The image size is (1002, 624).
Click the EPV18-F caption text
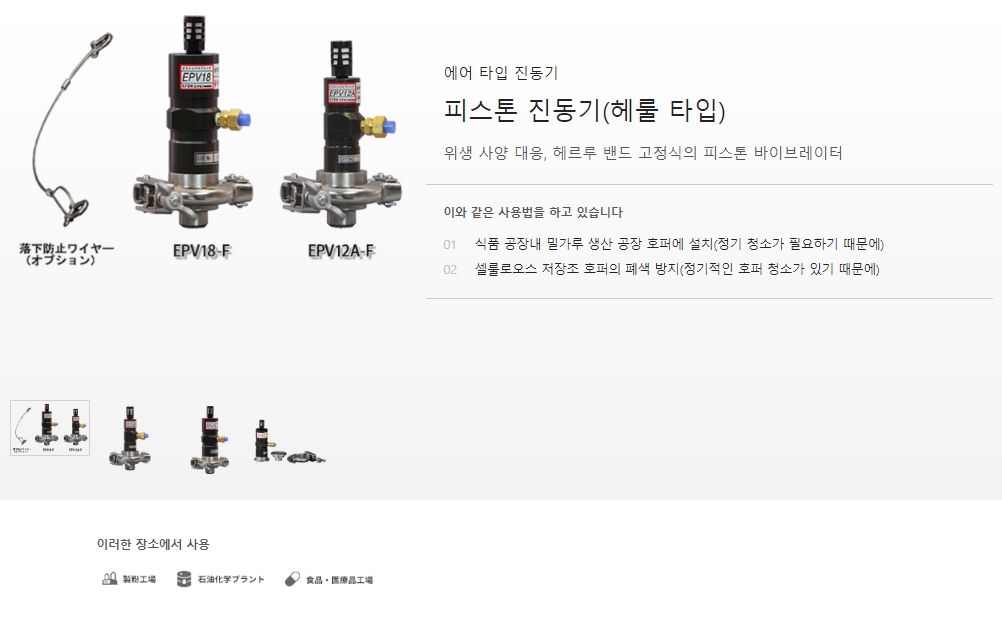pos(201,251)
